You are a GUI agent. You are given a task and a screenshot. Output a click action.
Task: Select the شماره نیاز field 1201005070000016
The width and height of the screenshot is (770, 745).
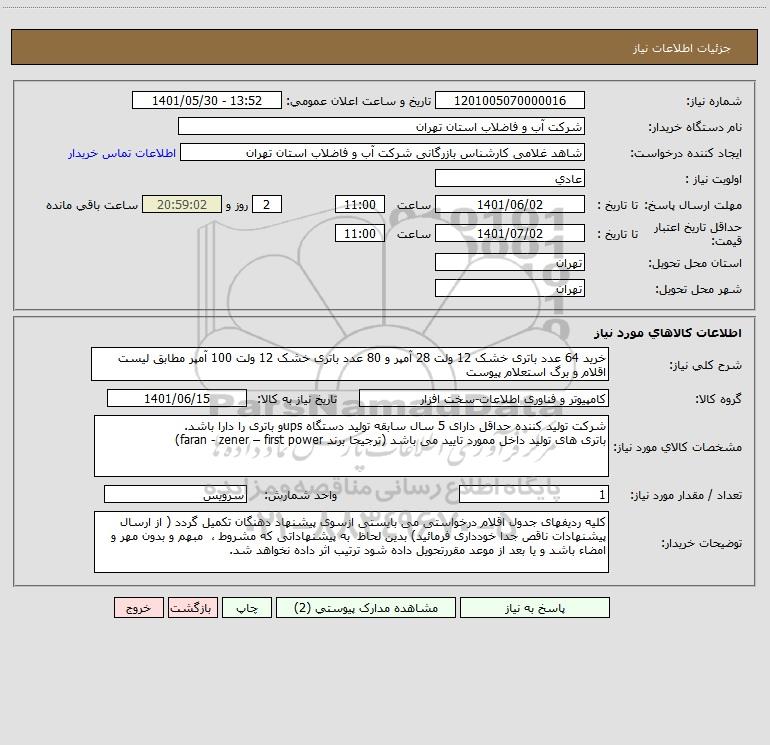coord(510,100)
